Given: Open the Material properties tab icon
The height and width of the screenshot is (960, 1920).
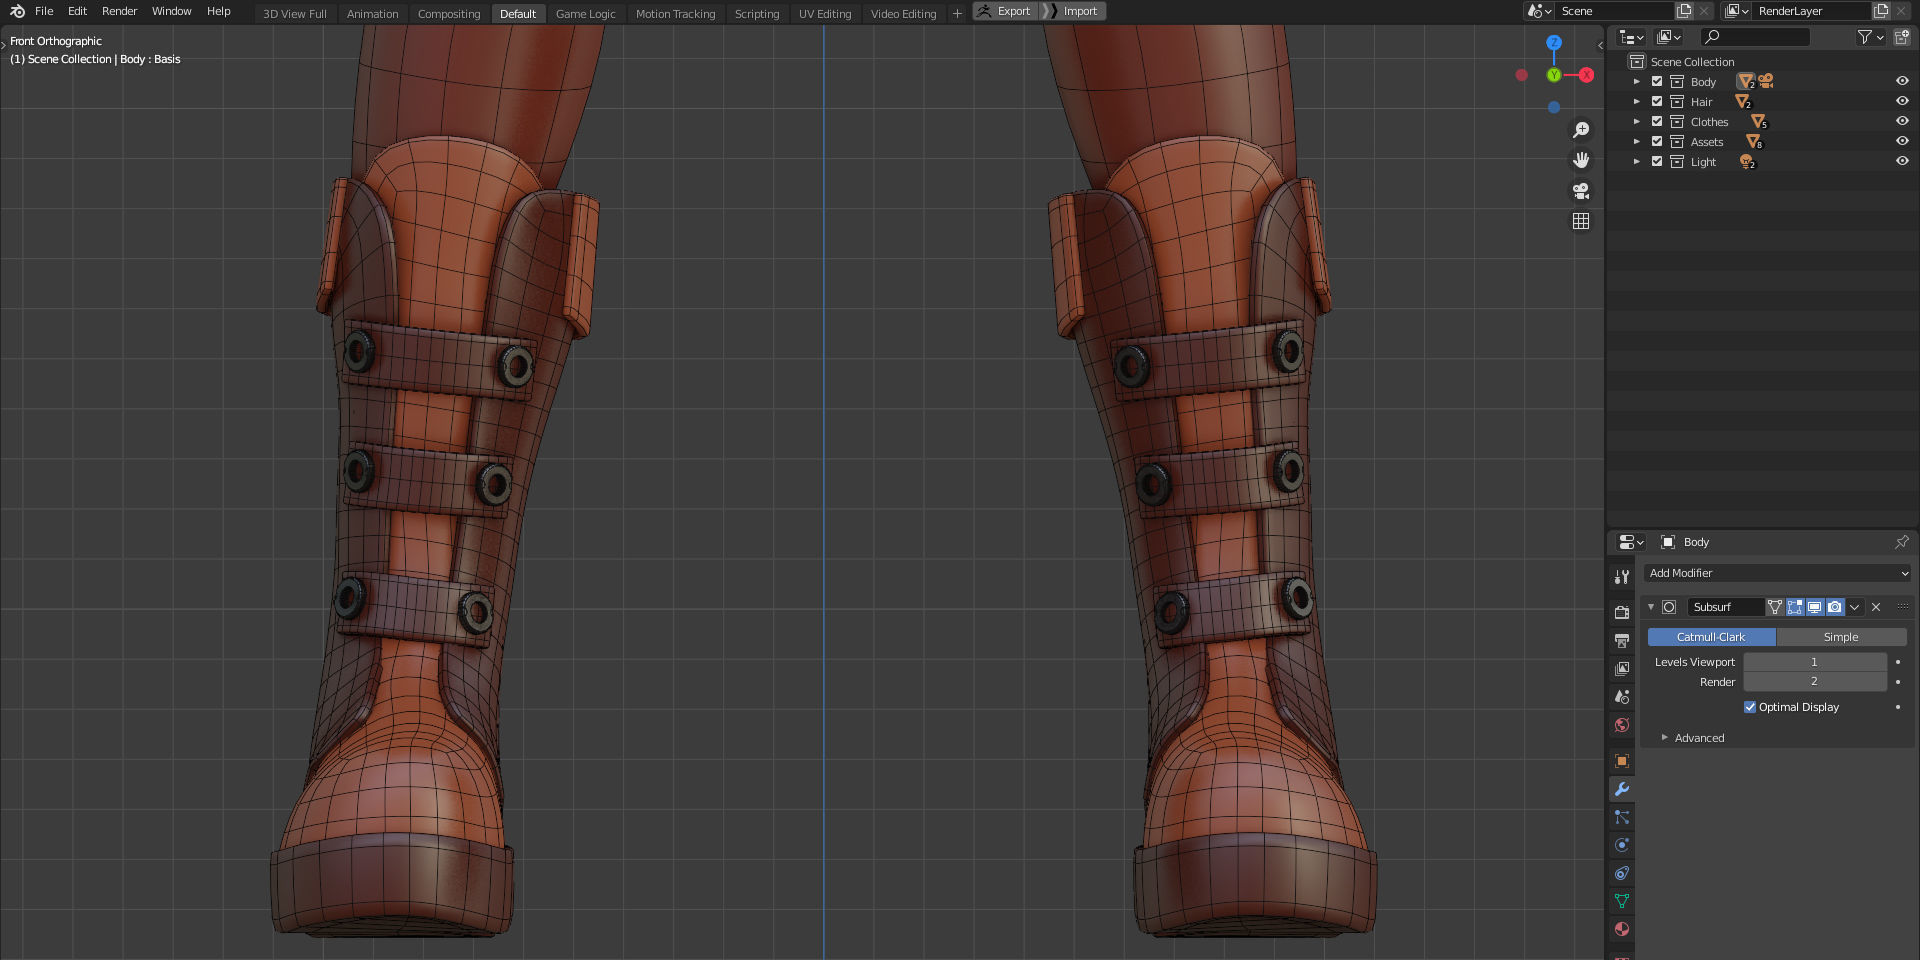Looking at the screenshot, I should (1622, 929).
